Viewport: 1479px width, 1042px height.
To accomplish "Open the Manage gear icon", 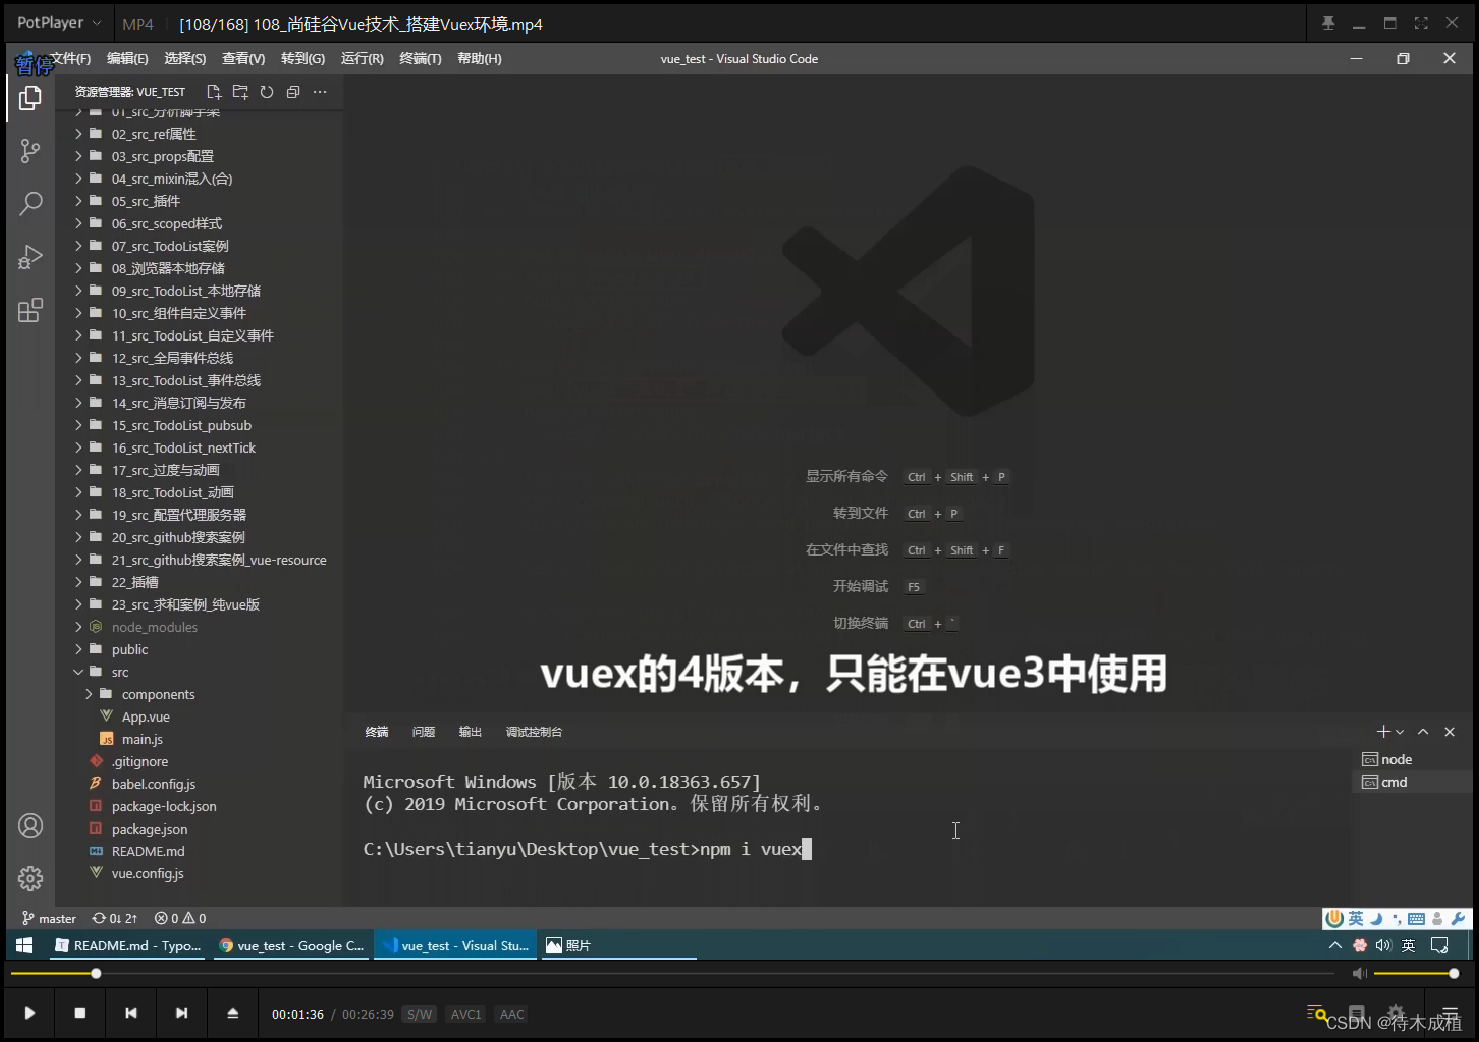I will 31,878.
